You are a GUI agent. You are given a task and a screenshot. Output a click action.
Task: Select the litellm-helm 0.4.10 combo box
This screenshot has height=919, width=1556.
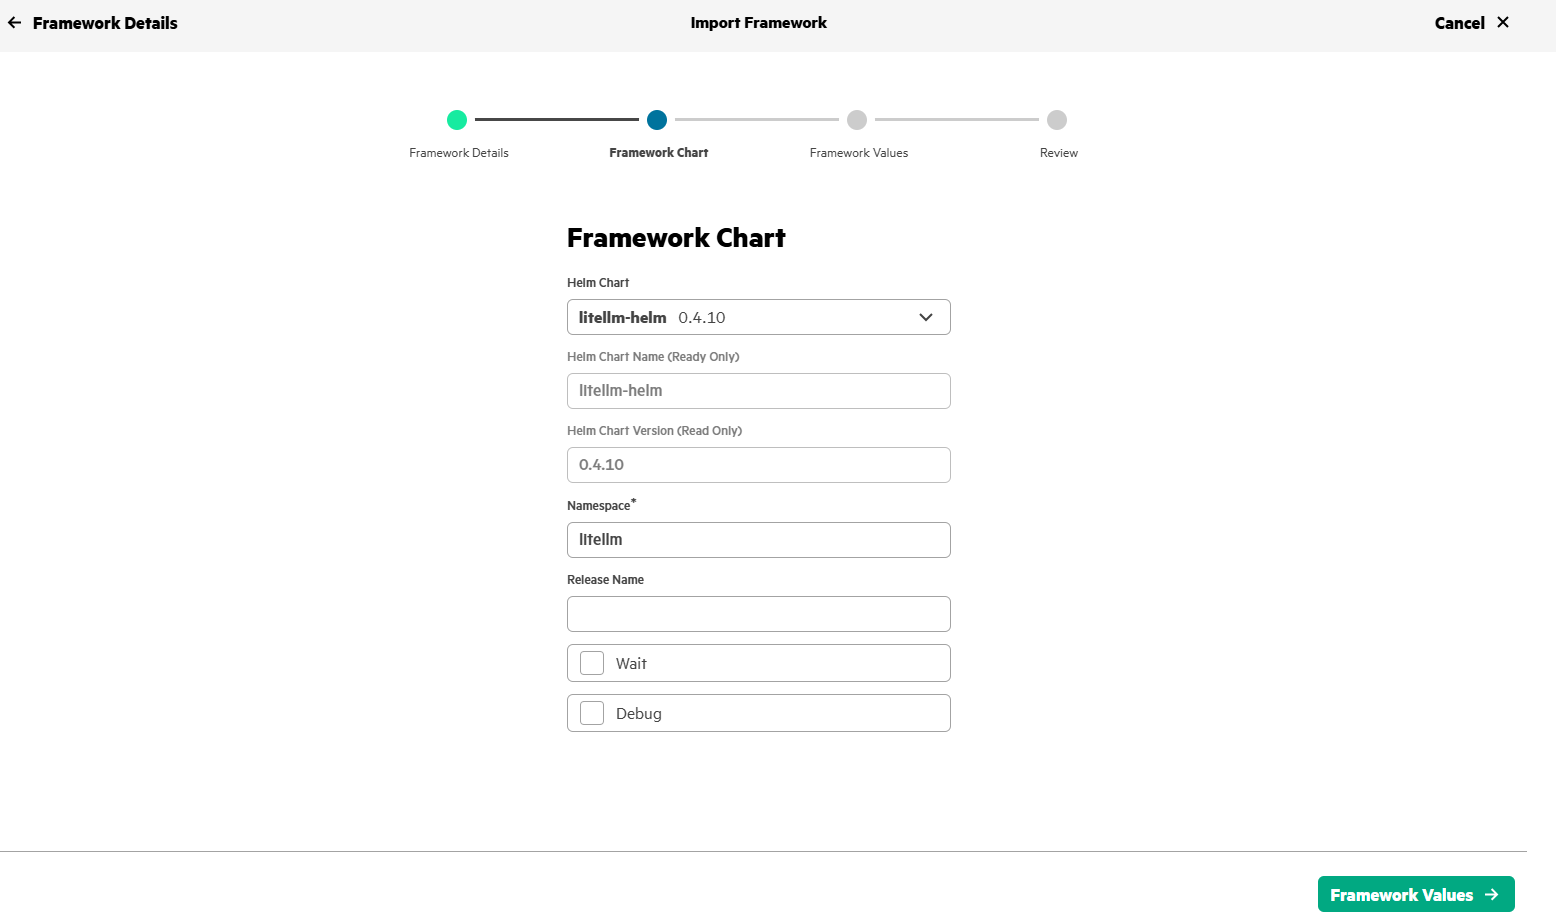tap(758, 317)
